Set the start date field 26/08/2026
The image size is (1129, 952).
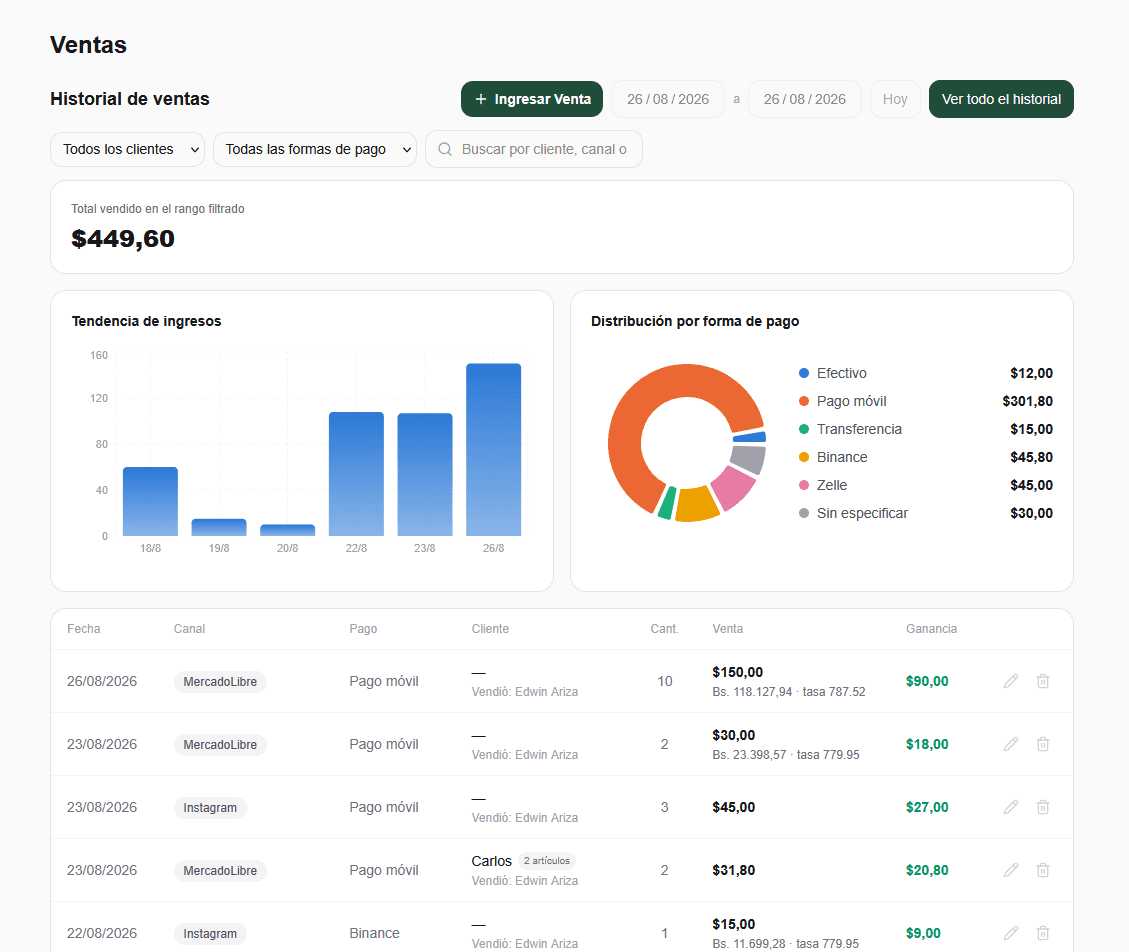(x=667, y=99)
